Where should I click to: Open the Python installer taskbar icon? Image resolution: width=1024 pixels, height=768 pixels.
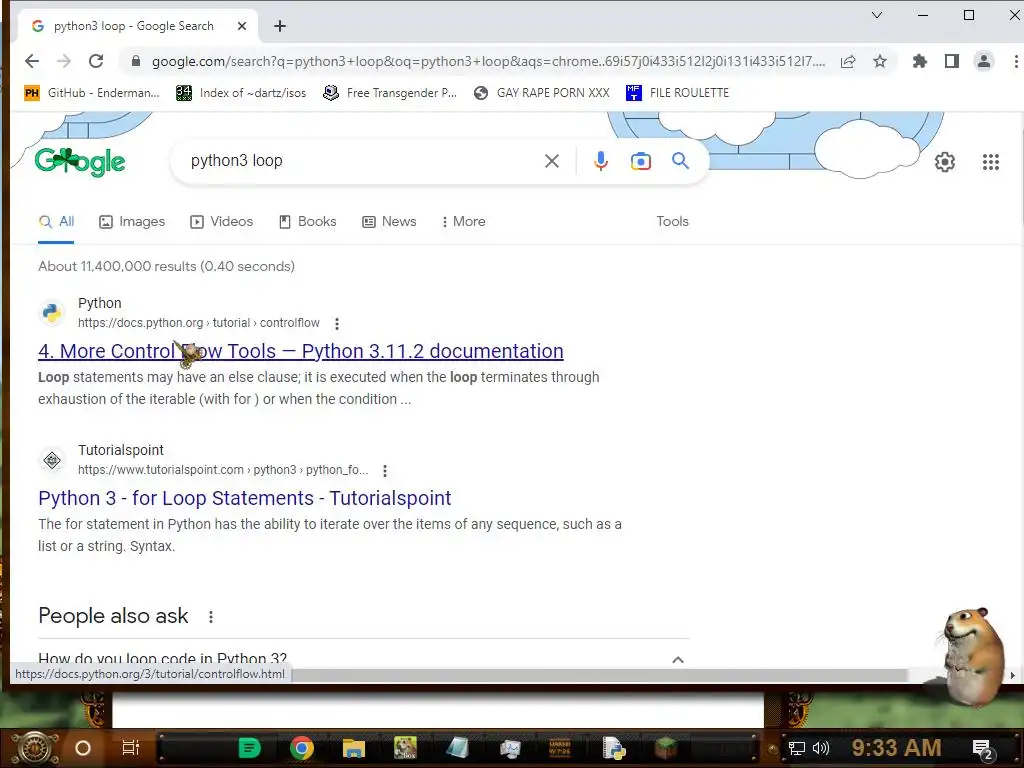(614, 748)
